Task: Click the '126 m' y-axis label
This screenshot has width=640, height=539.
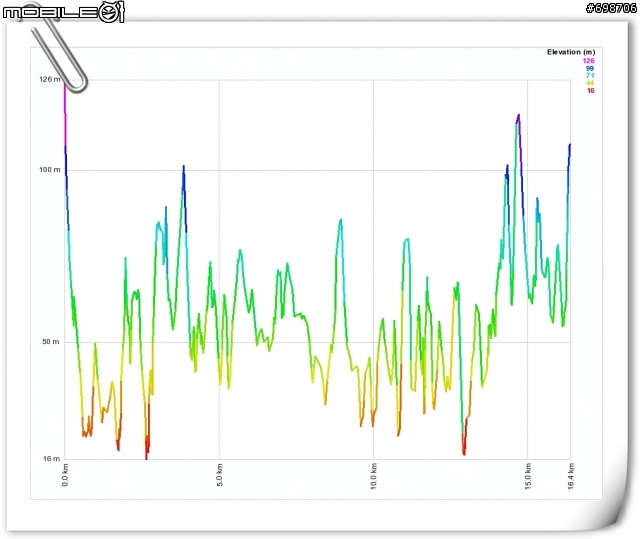Action: [49, 79]
